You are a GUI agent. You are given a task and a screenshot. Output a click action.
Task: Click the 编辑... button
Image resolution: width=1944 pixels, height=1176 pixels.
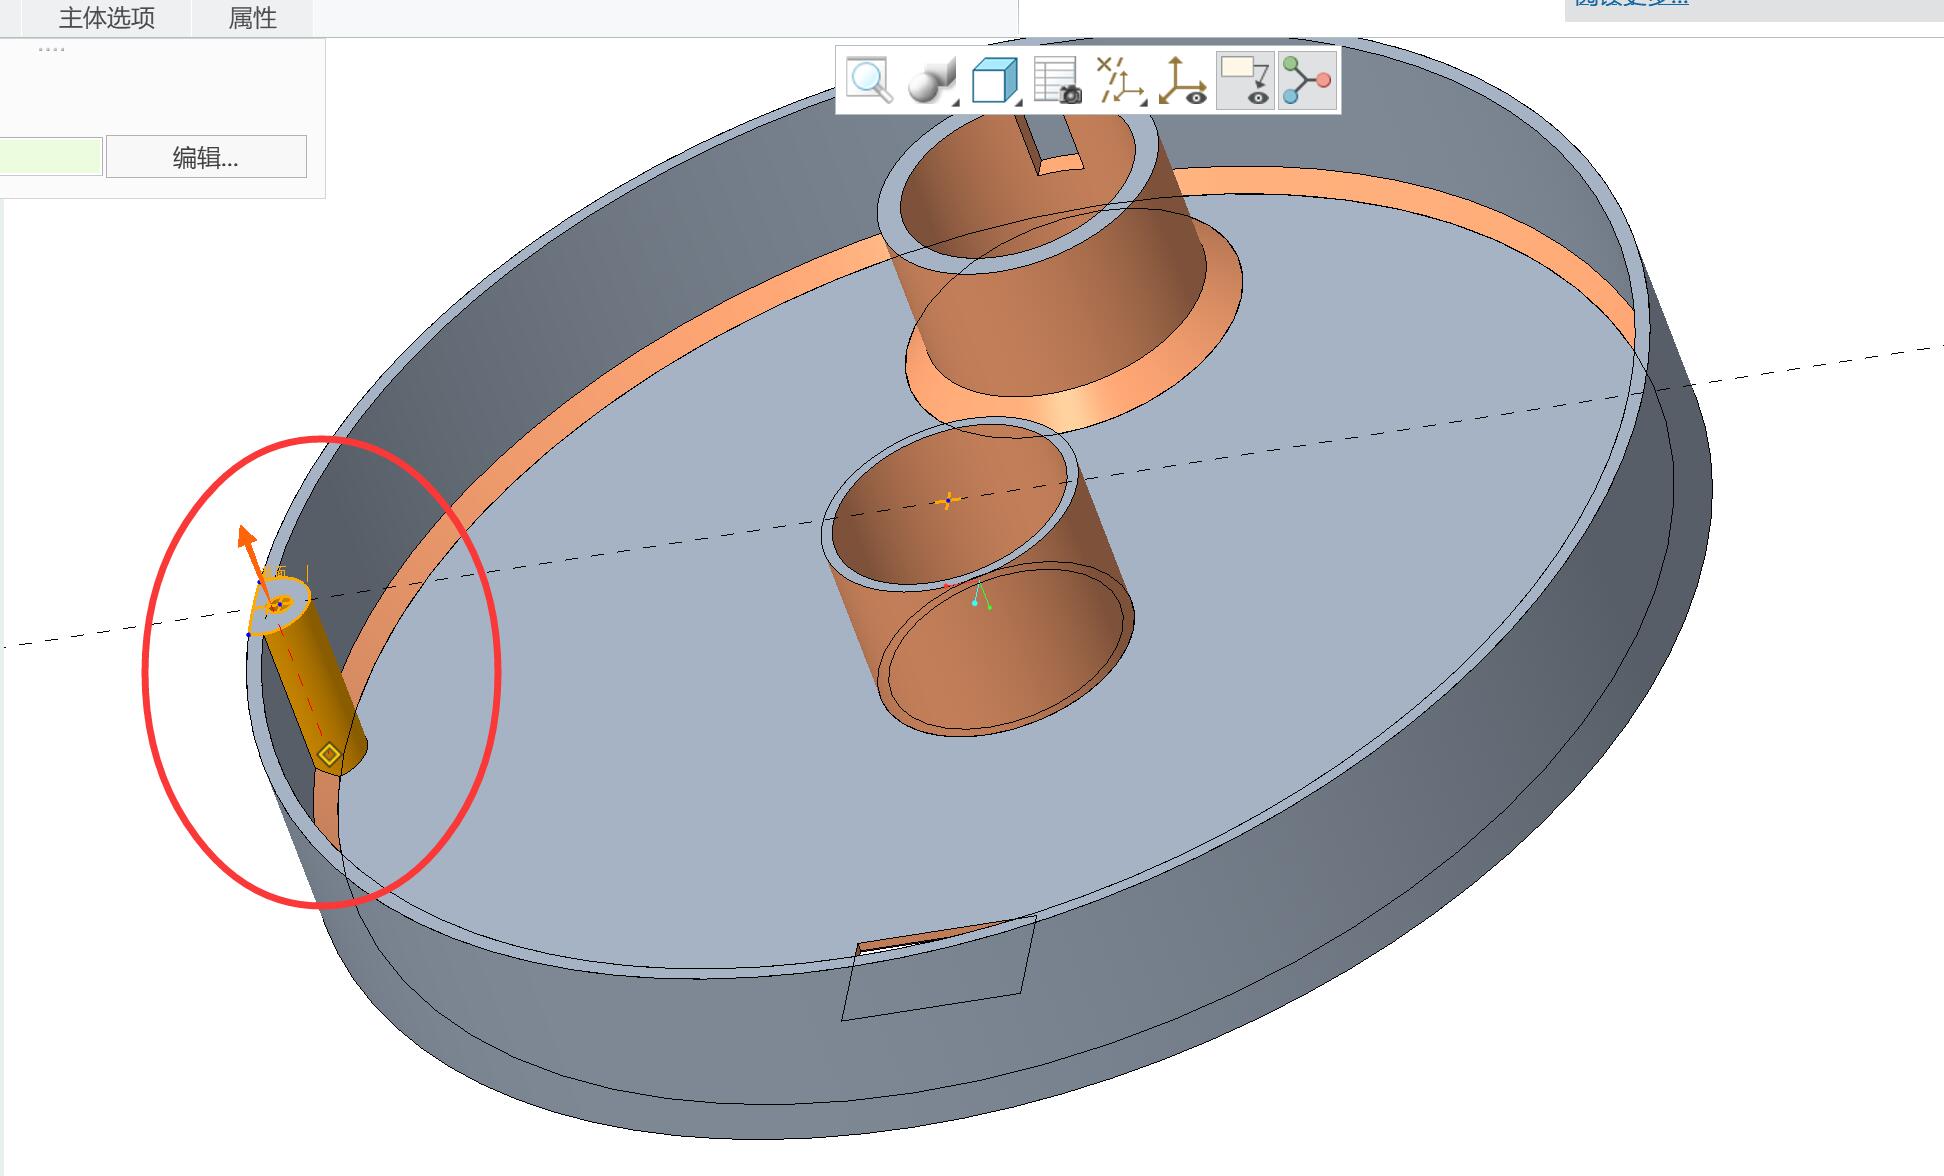(x=206, y=157)
